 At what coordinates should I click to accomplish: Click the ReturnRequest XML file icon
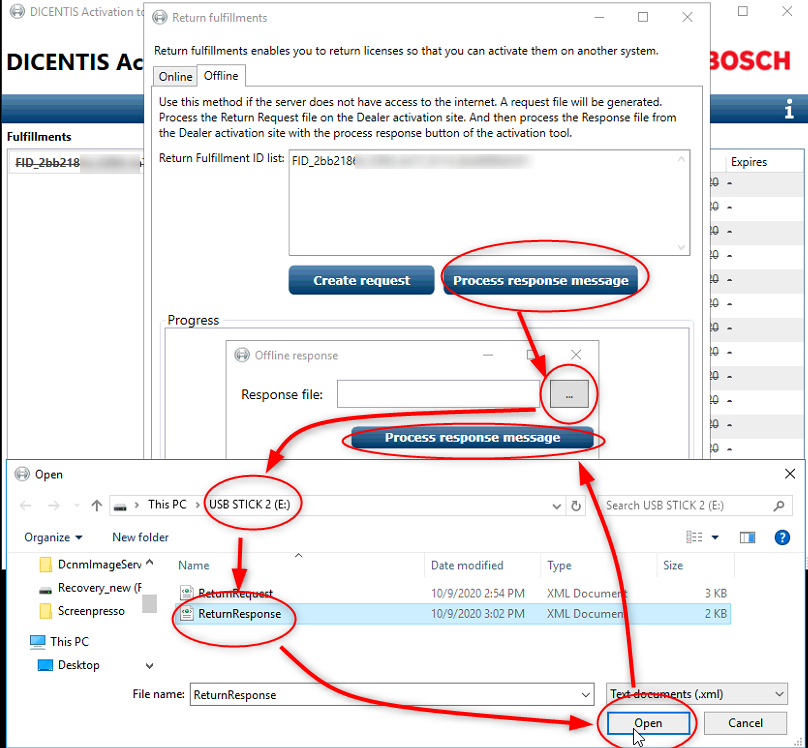click(186, 594)
